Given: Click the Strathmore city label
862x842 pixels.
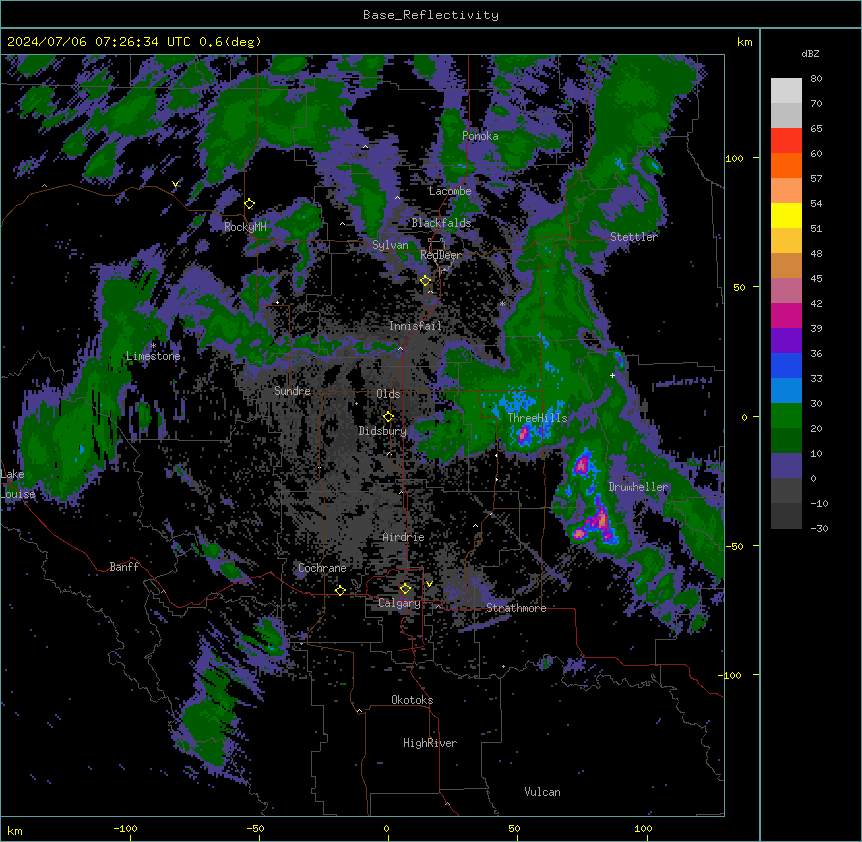Looking at the screenshot, I should pyautogui.click(x=516, y=608).
